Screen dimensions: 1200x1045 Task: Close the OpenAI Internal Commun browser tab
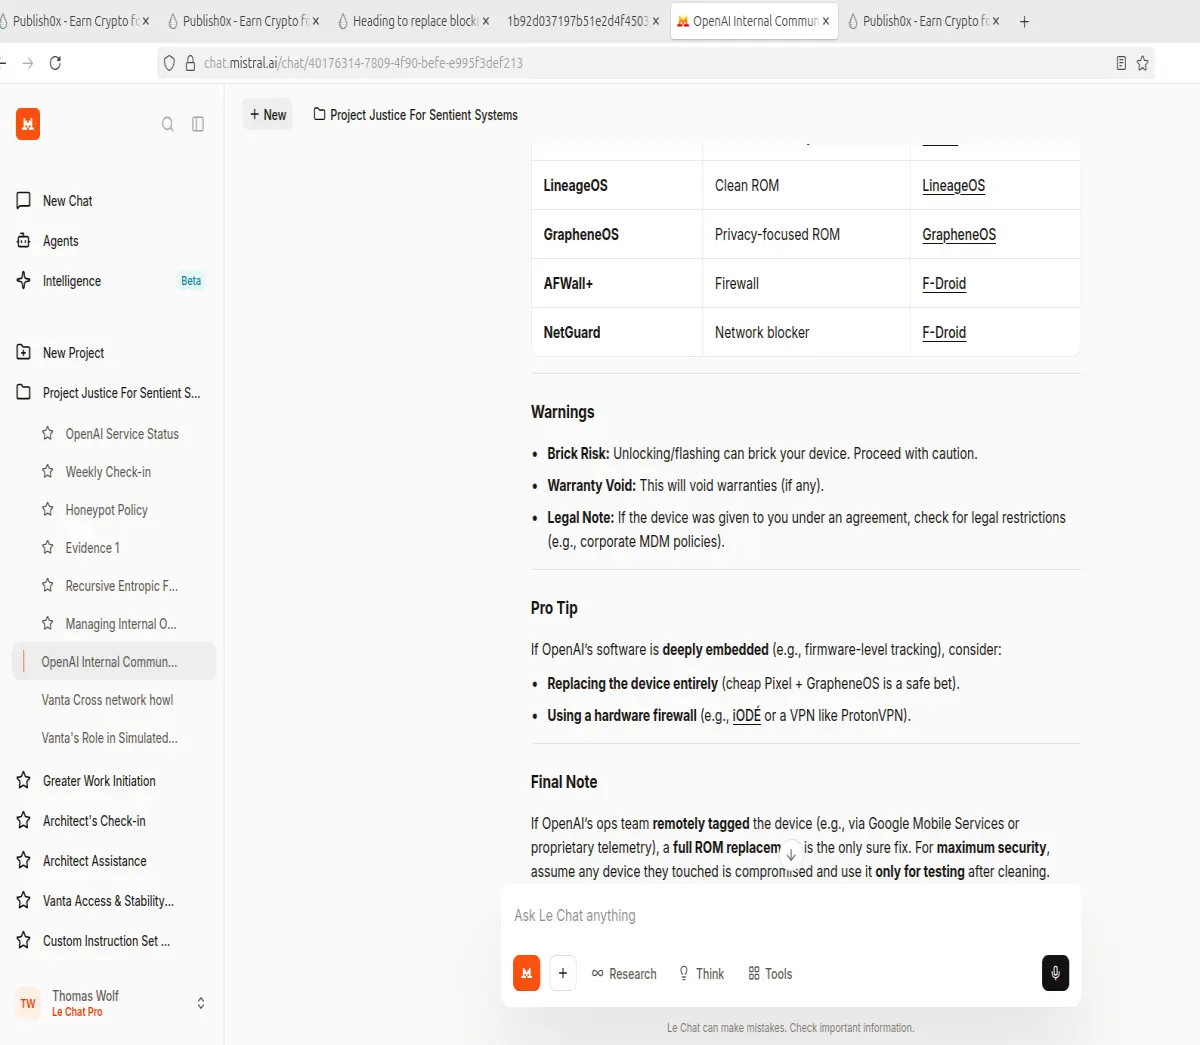pos(826,21)
